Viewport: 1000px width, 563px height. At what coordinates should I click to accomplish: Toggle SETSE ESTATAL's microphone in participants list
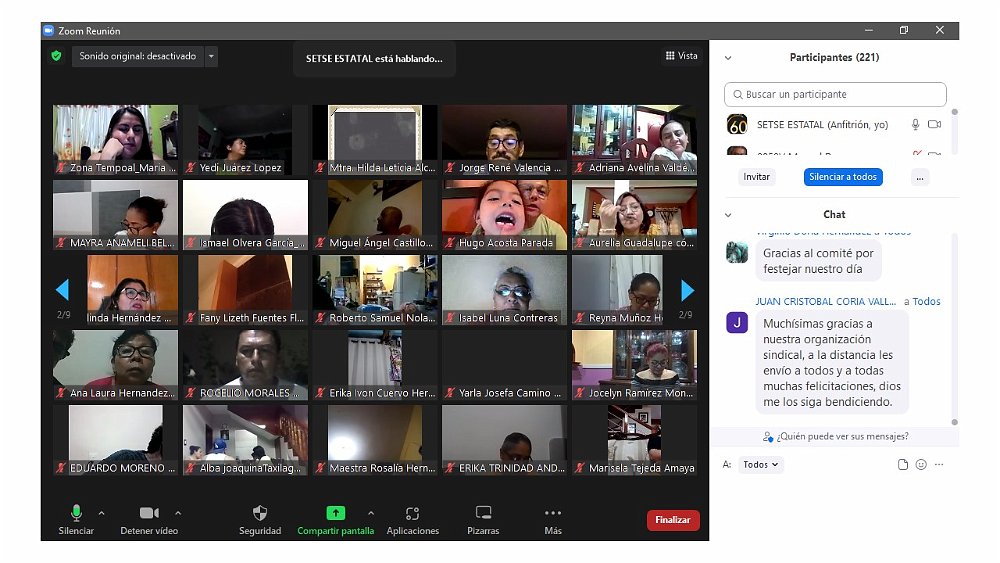pyautogui.click(x=915, y=125)
